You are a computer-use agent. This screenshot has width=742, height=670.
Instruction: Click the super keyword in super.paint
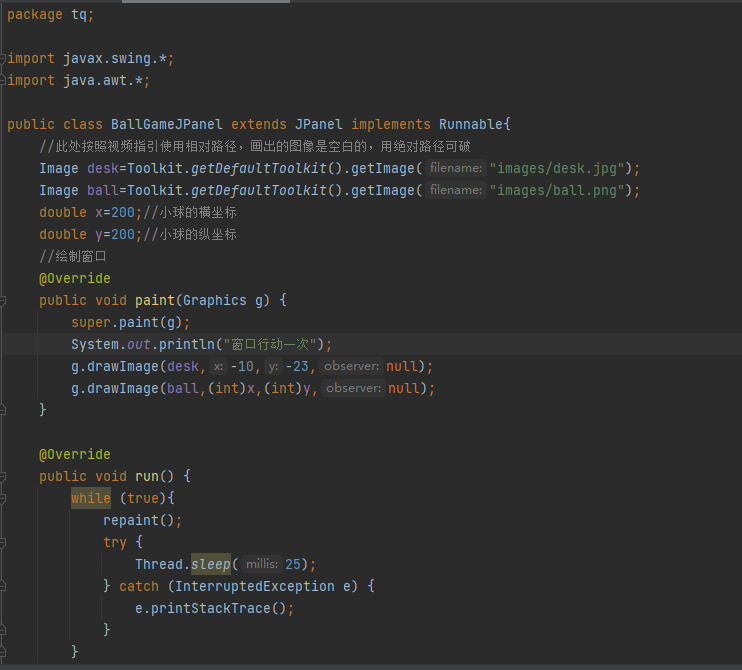pos(91,323)
